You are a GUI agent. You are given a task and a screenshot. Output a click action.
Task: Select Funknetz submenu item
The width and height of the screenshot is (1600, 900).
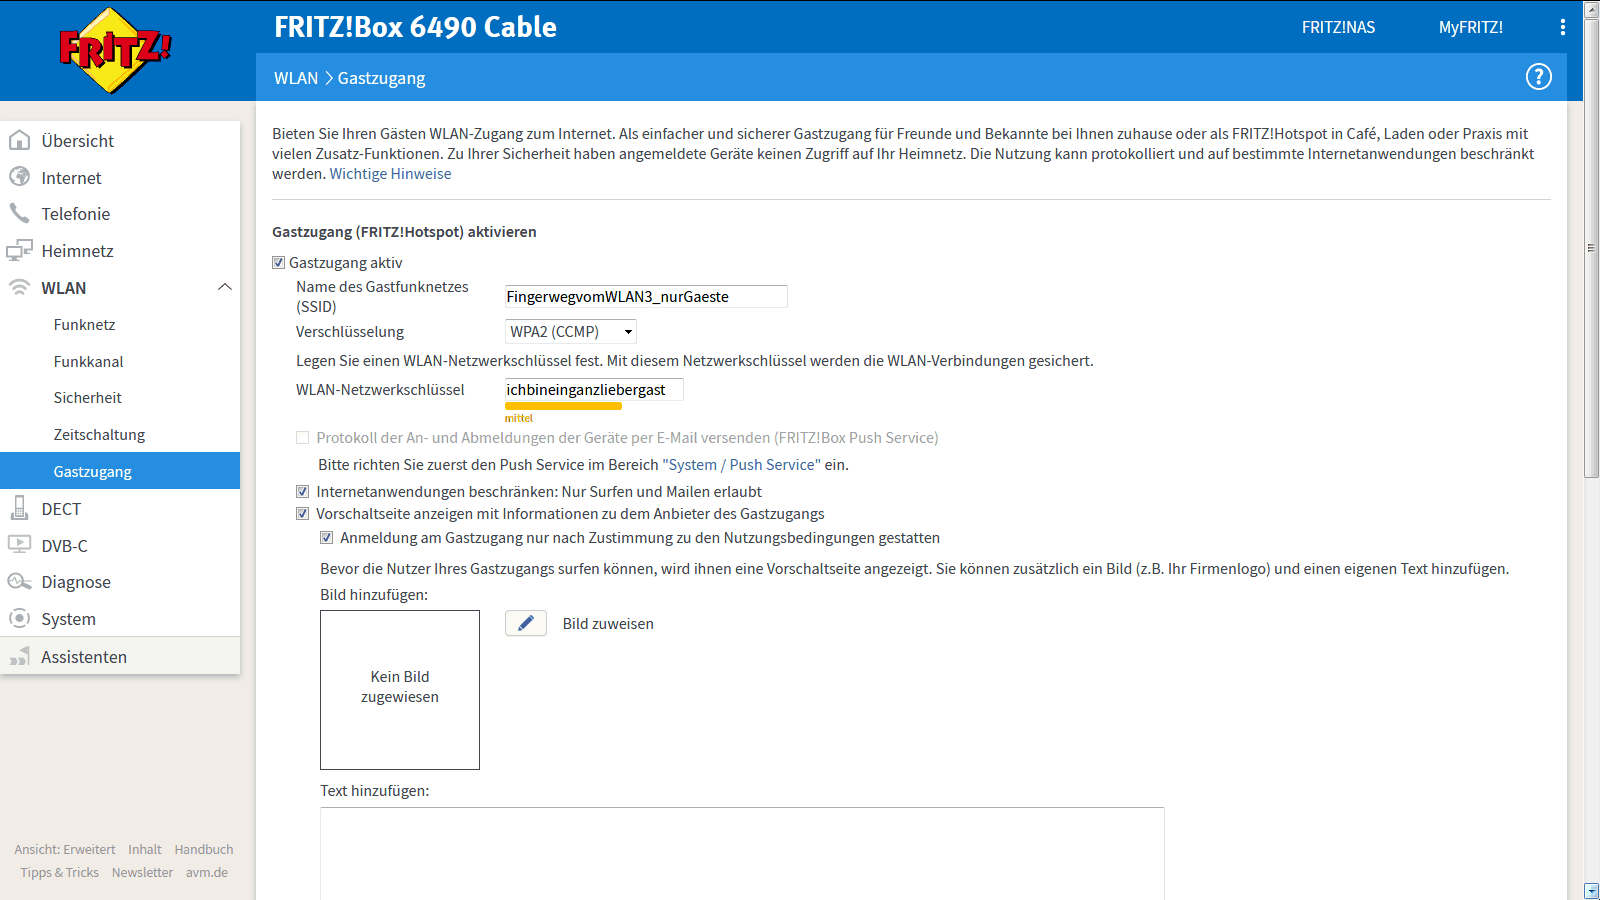coord(120,325)
